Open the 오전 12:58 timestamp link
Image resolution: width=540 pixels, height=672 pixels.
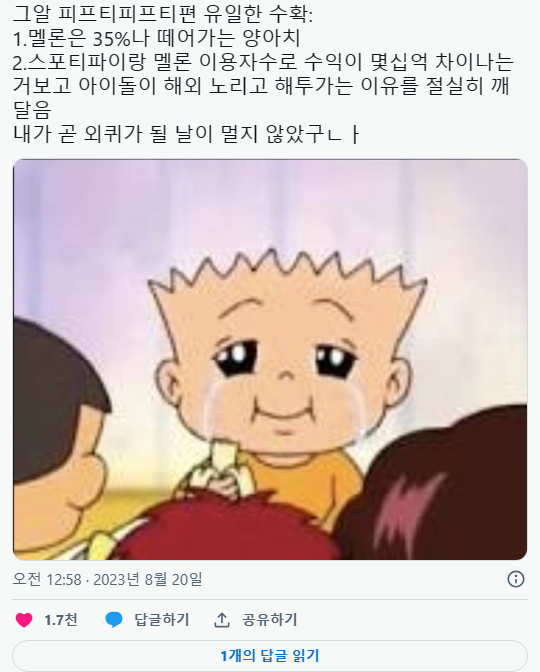point(47,579)
